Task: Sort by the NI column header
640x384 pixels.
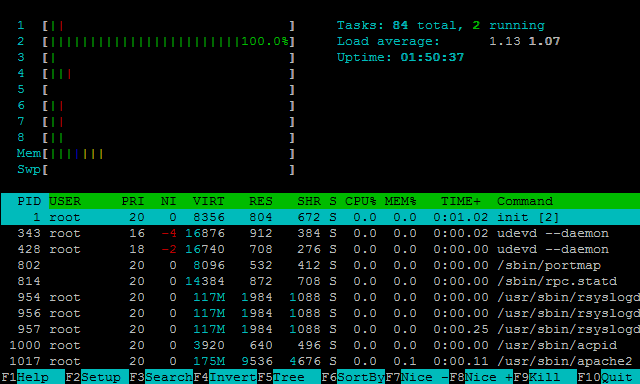Action: 168,201
